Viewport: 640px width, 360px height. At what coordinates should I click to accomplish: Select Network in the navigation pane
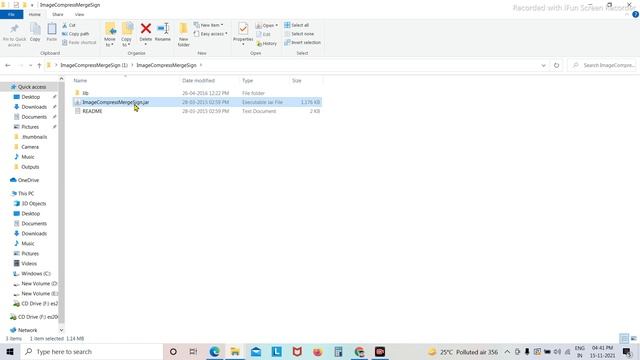click(27, 330)
